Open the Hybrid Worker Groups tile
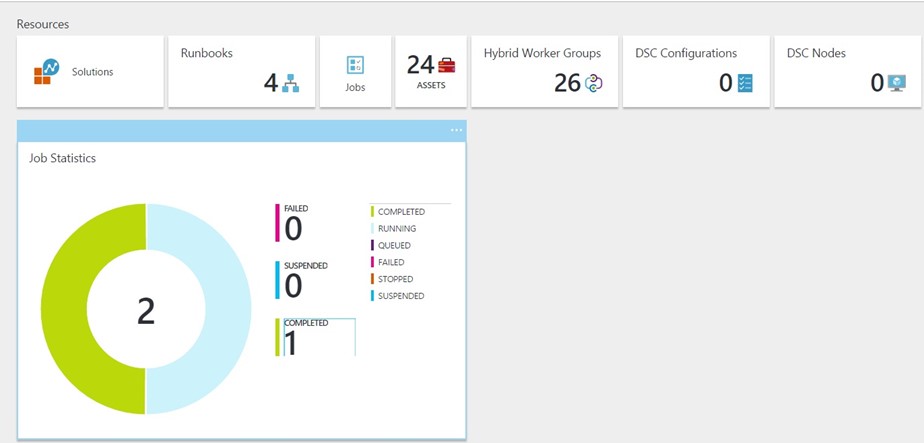 click(x=544, y=71)
